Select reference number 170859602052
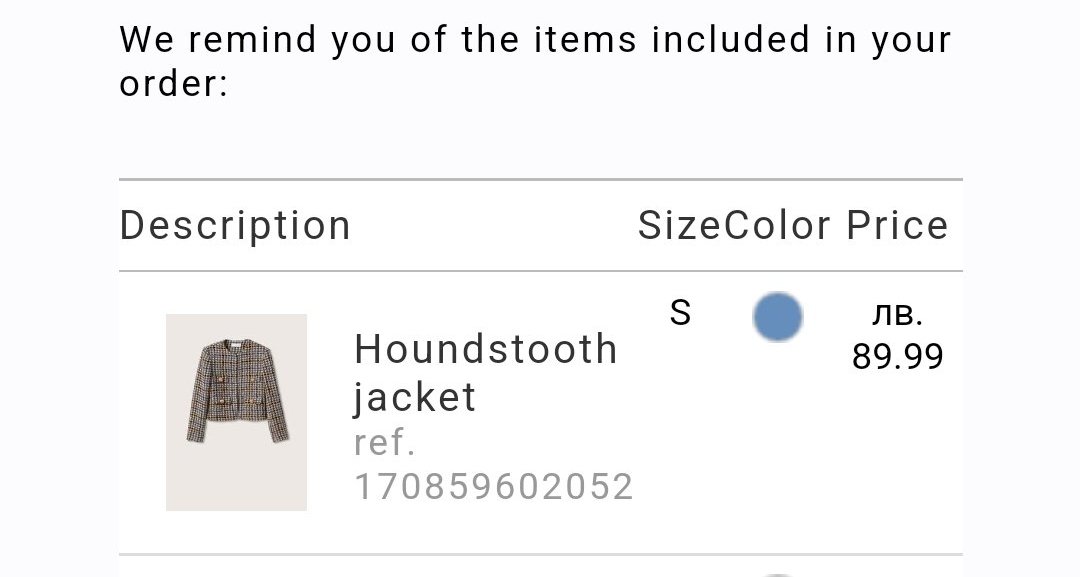 point(494,487)
